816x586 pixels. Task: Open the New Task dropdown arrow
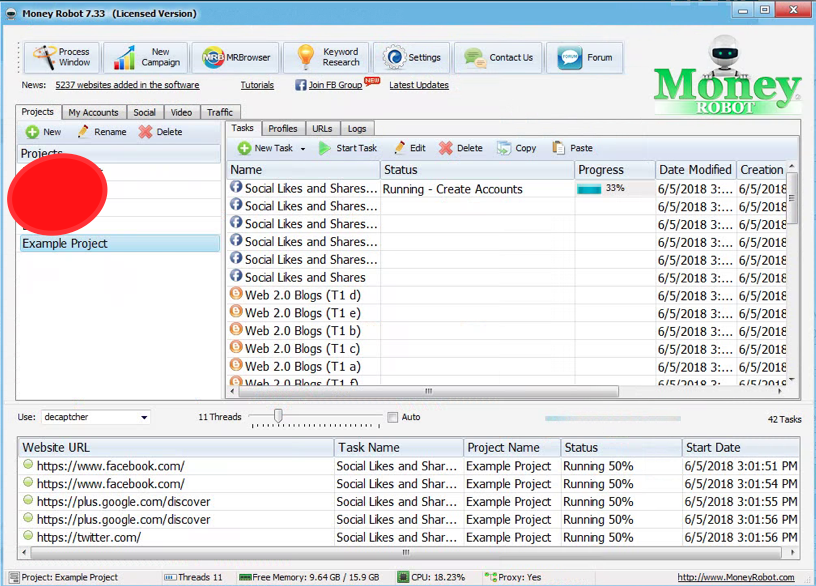[x=303, y=149]
